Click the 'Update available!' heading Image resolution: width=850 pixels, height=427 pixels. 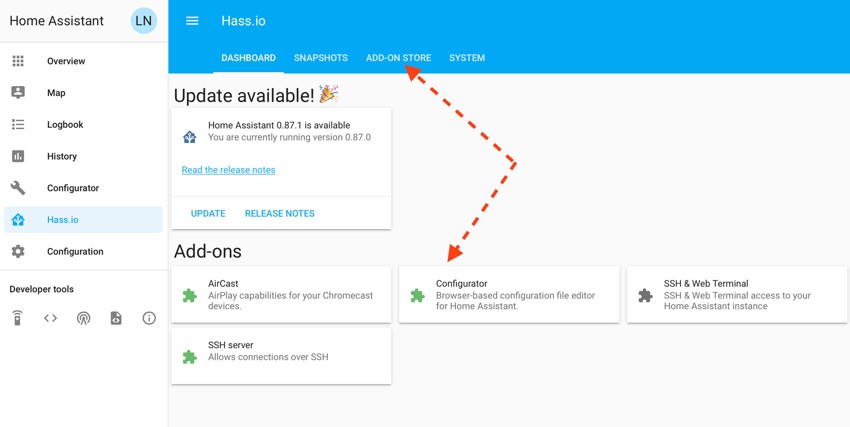(x=244, y=95)
